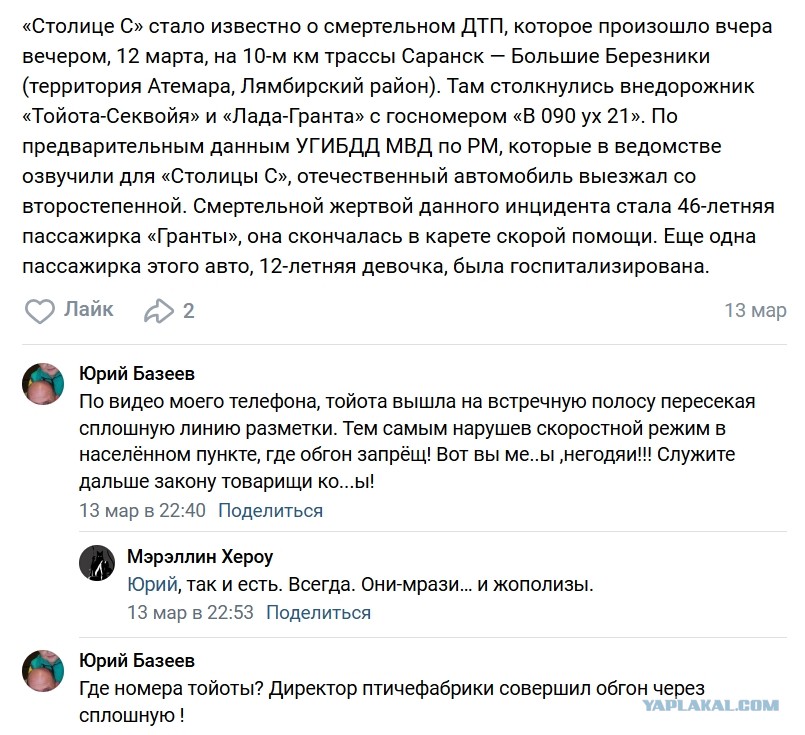Viewport: 805px width, 735px height.
Task: Click Поделиться under the reply comment
Action: pos(318,613)
